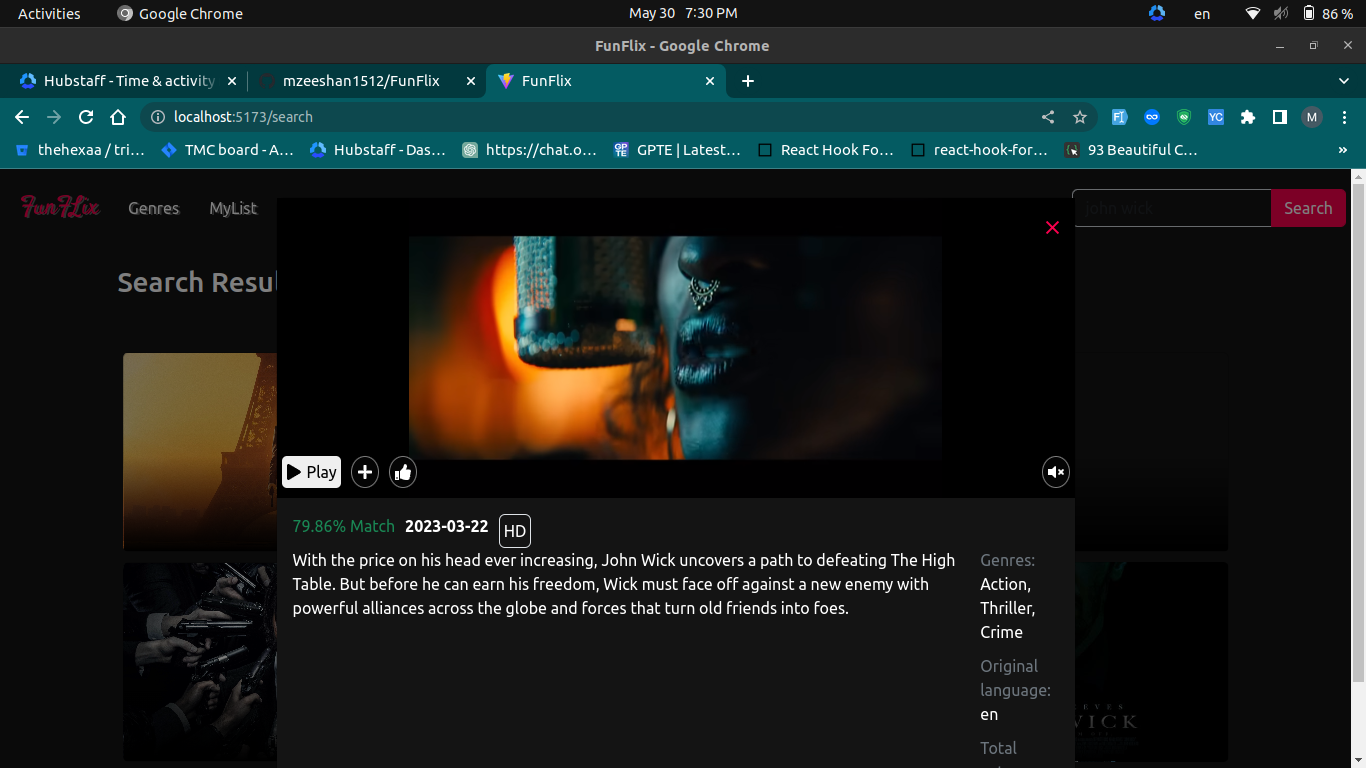Open a new browser tab
This screenshot has height=768, width=1366.
748,81
